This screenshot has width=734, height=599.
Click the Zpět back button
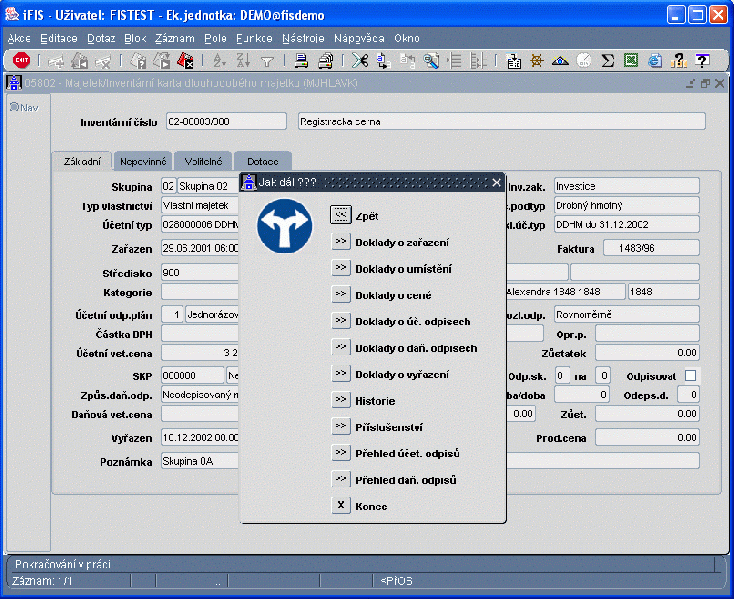click(x=340, y=215)
